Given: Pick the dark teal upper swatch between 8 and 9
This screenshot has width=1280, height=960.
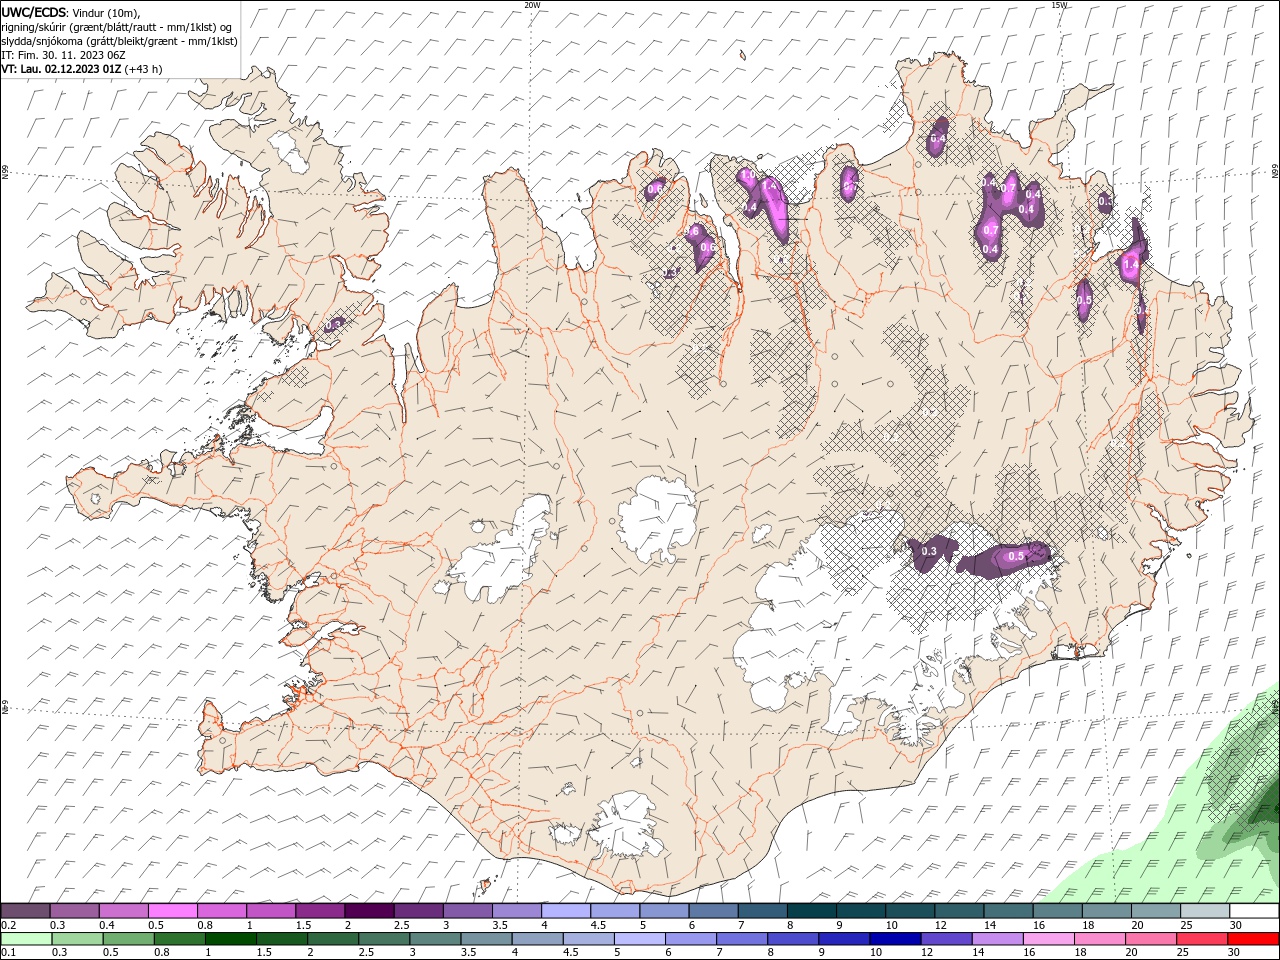Looking at the screenshot, I should pos(811,911).
